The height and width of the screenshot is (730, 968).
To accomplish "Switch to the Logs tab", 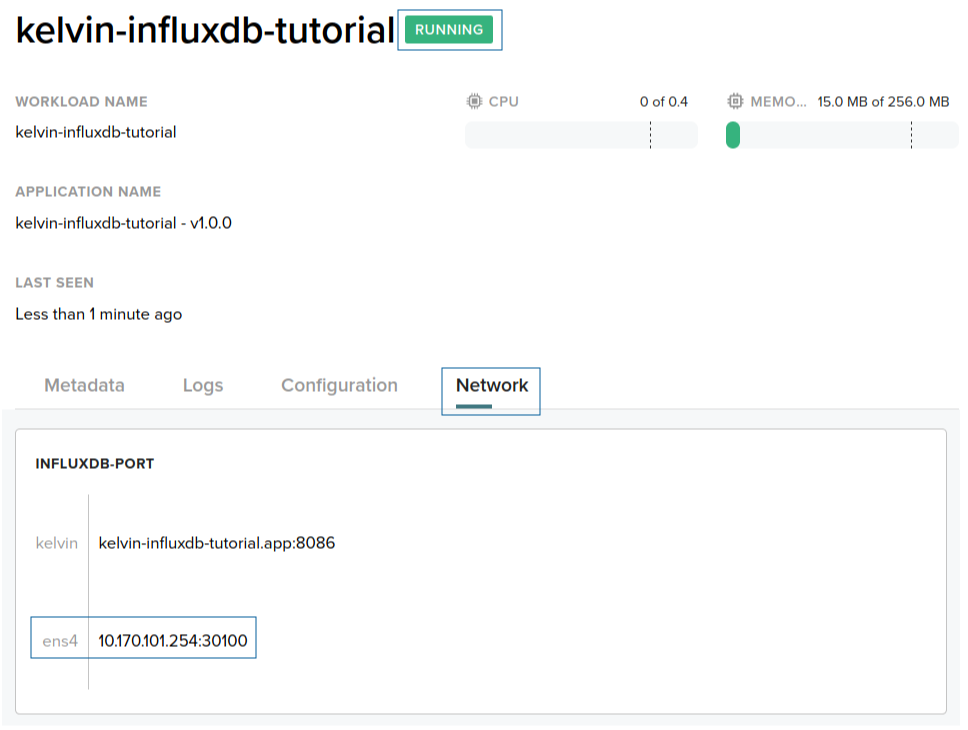I will 202,385.
